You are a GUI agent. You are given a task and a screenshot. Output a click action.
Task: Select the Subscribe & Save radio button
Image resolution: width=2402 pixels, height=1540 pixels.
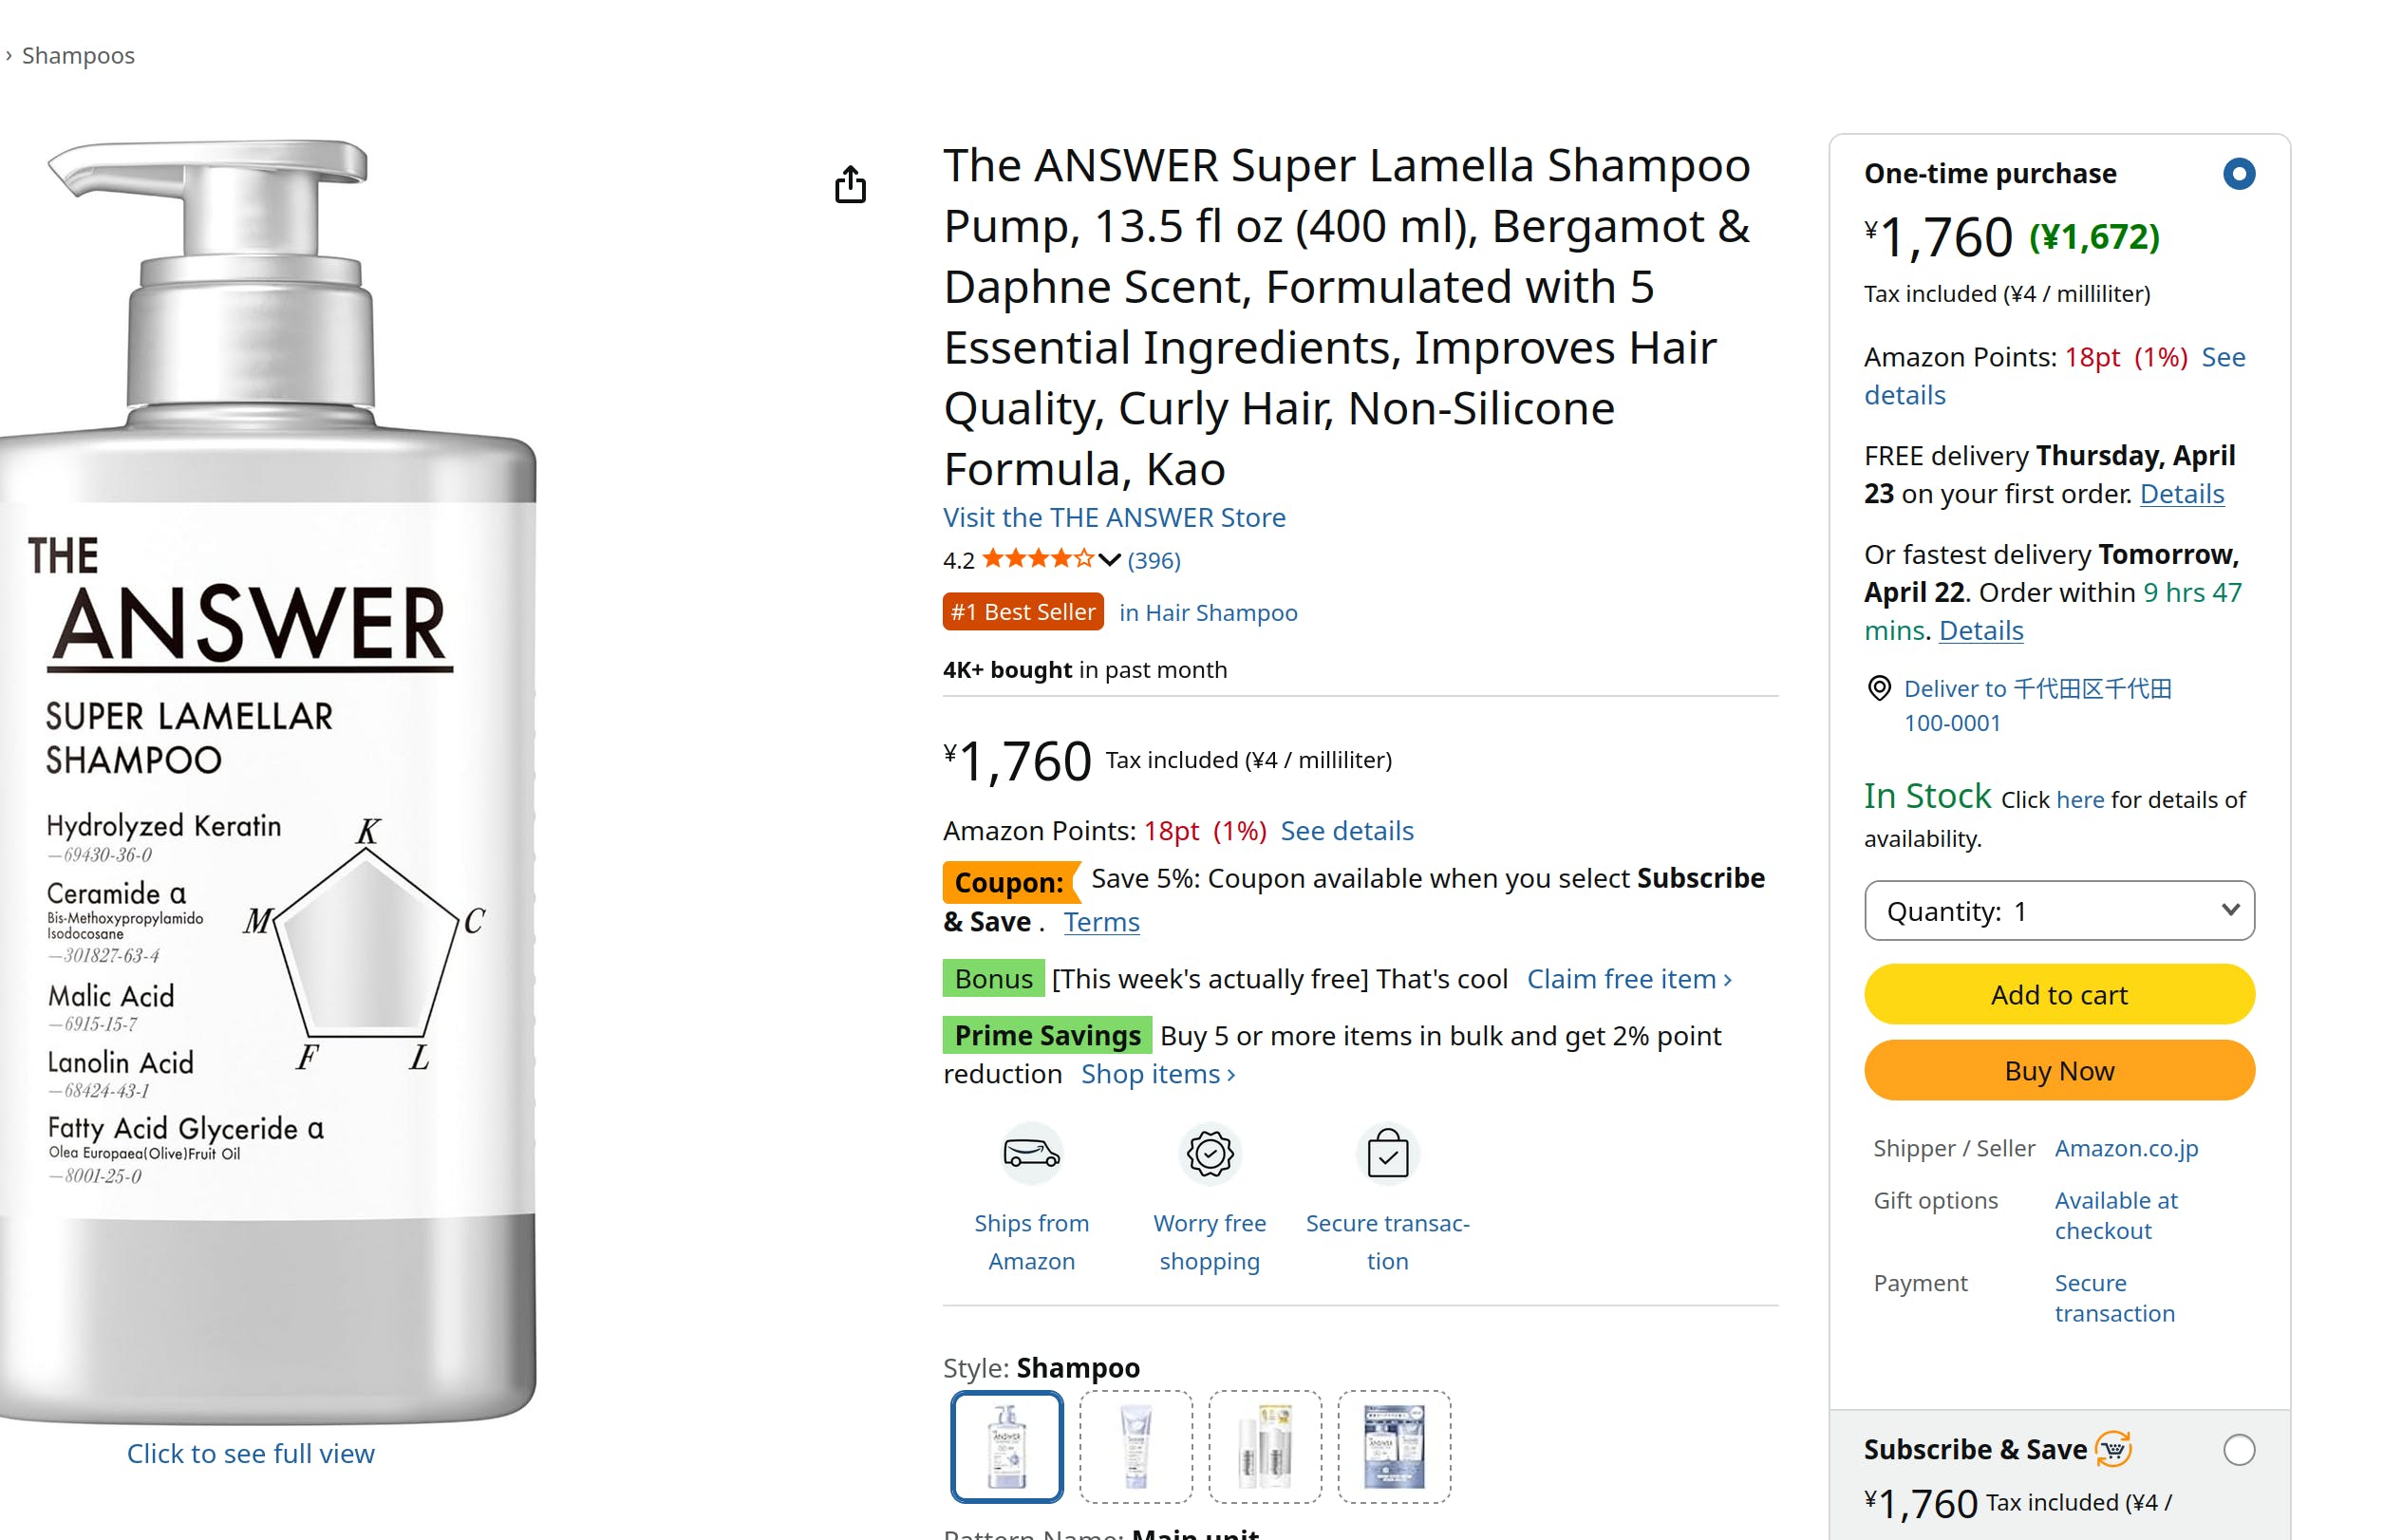(x=2238, y=1449)
